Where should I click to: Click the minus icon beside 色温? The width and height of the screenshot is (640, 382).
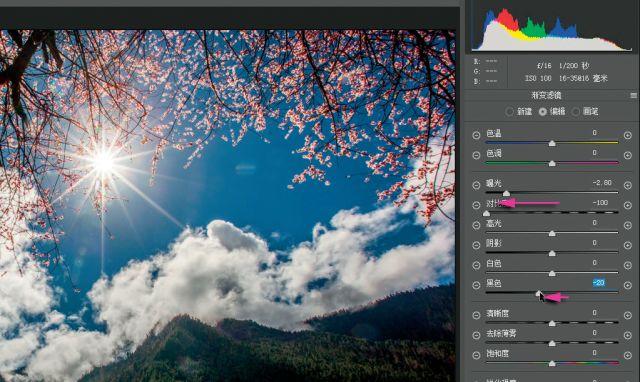(476, 135)
